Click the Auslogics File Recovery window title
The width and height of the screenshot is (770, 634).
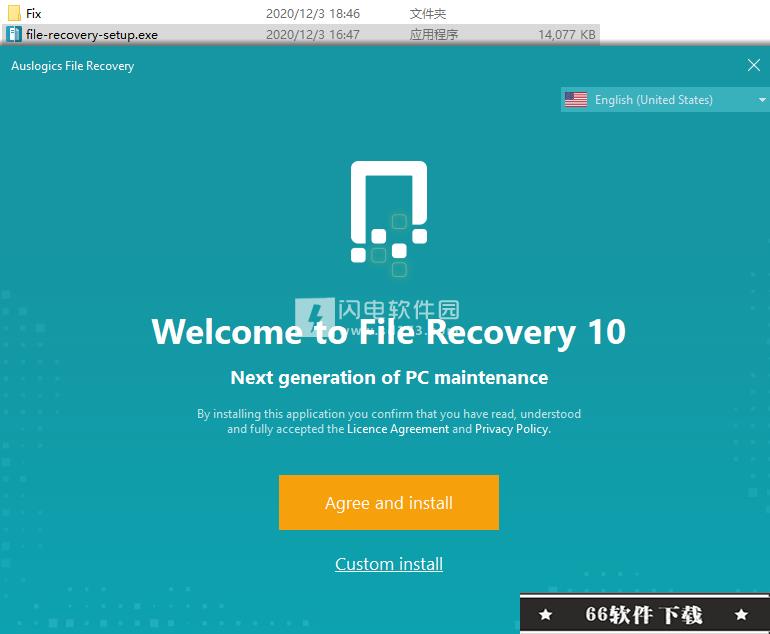[x=73, y=66]
